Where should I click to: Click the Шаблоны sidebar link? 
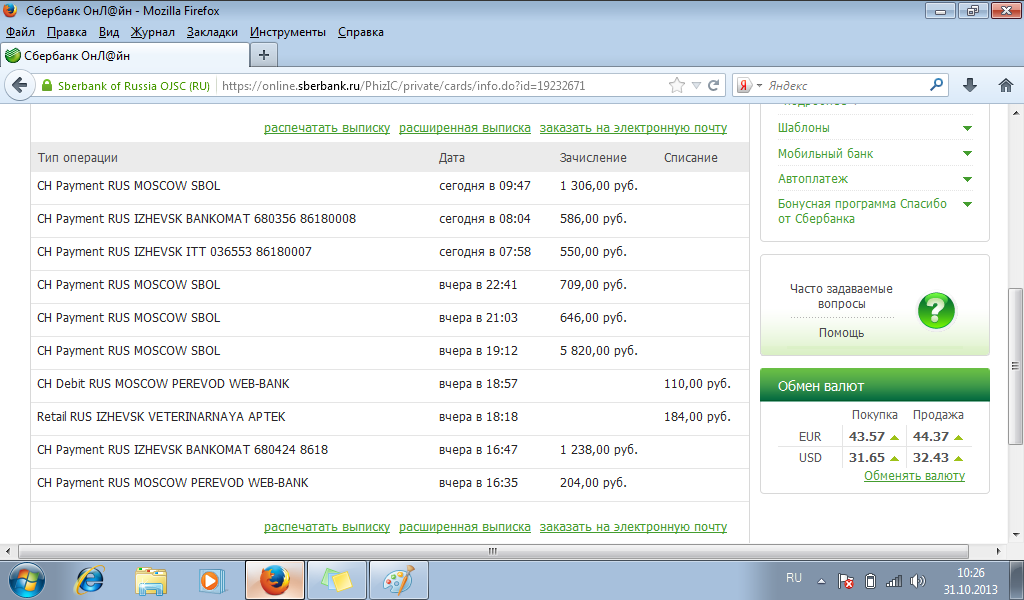[804, 128]
